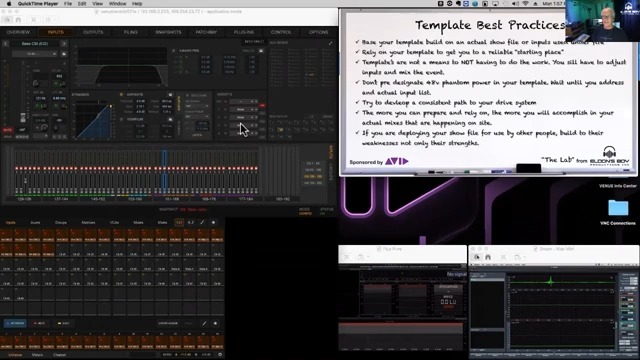Select the Universe view at bottom
The width and height of the screenshot is (640, 360).
(15, 355)
